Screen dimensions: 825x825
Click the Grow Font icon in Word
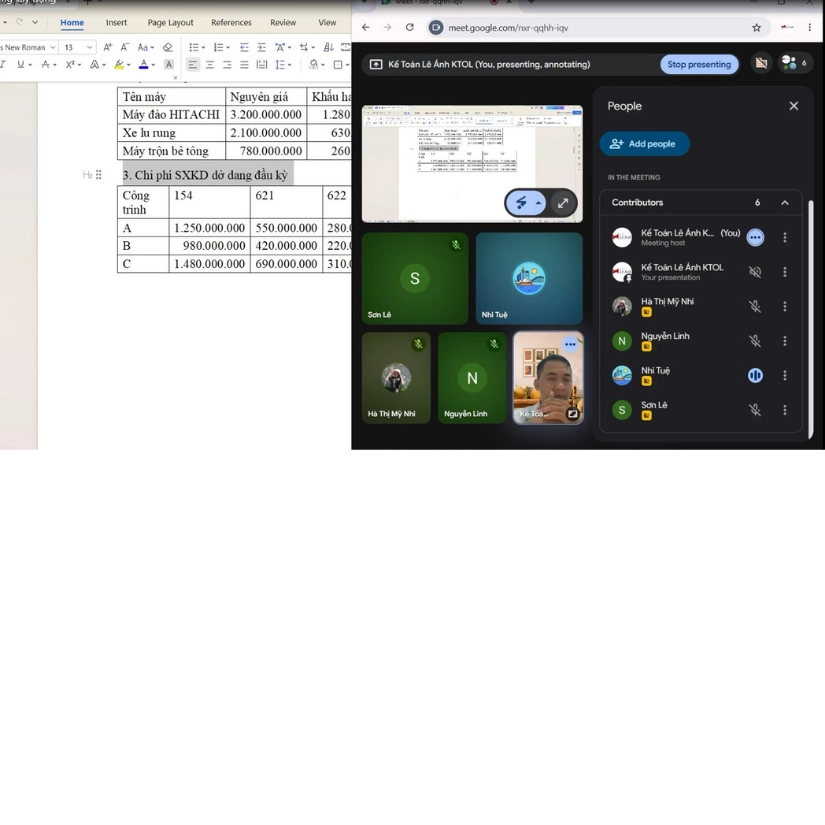click(107, 47)
